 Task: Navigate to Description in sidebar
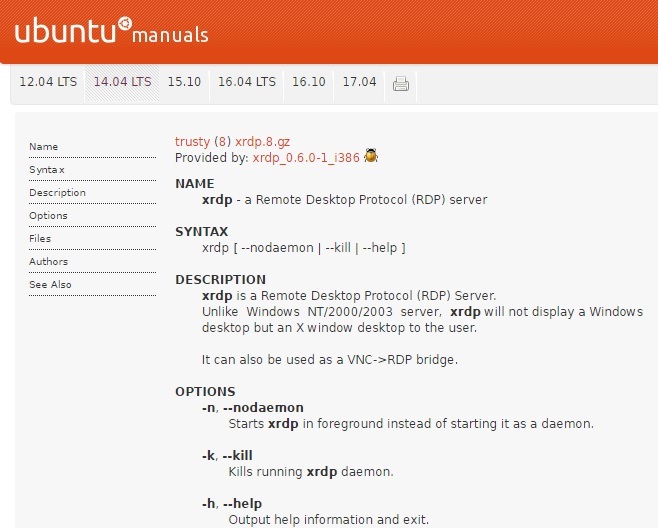coord(57,193)
